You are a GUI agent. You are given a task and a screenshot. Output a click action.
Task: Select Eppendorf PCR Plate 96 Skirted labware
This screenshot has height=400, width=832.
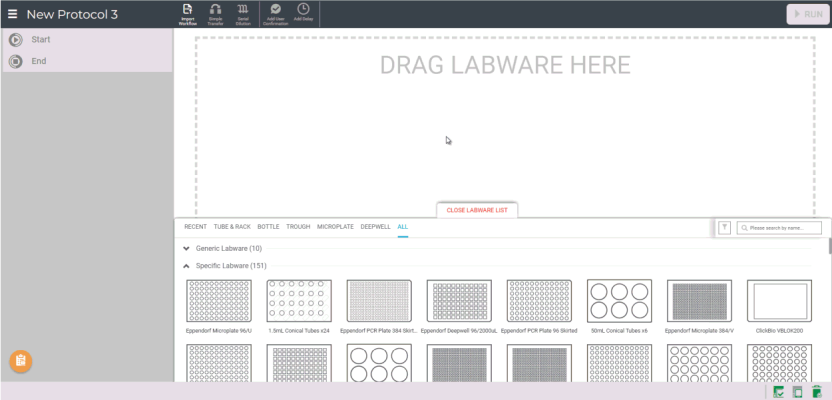(540, 301)
